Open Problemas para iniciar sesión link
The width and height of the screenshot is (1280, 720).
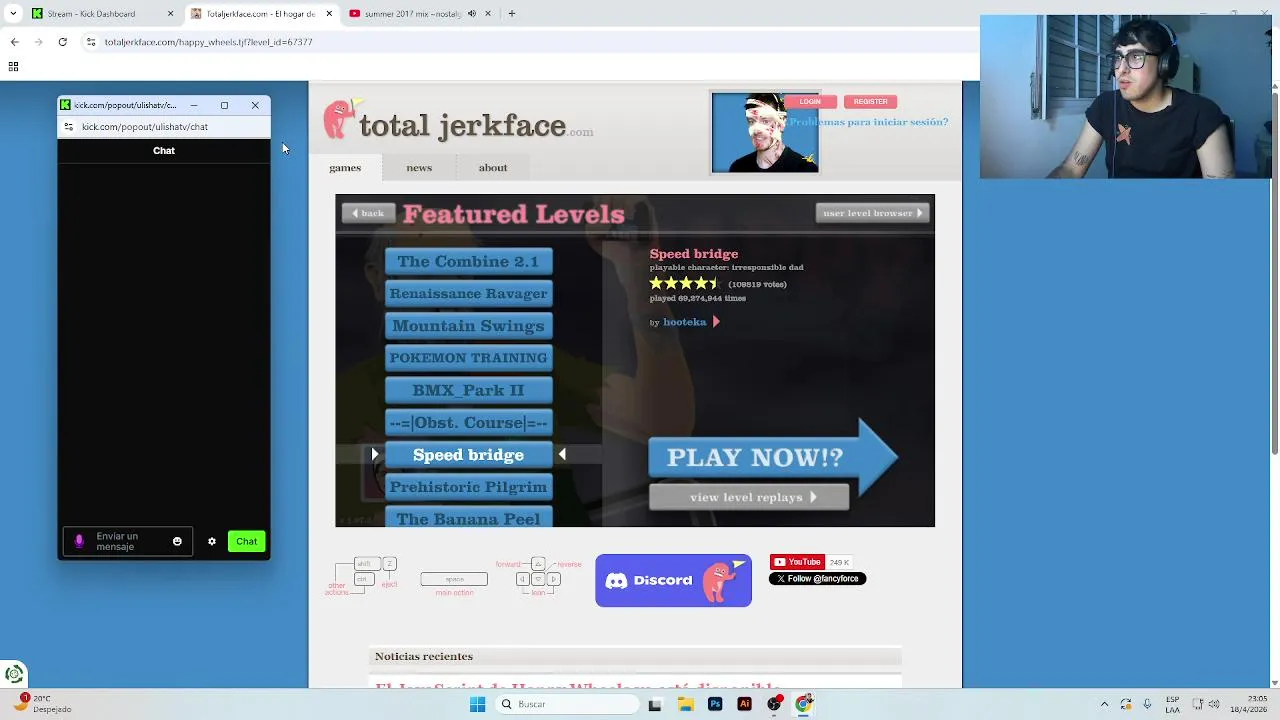point(869,122)
